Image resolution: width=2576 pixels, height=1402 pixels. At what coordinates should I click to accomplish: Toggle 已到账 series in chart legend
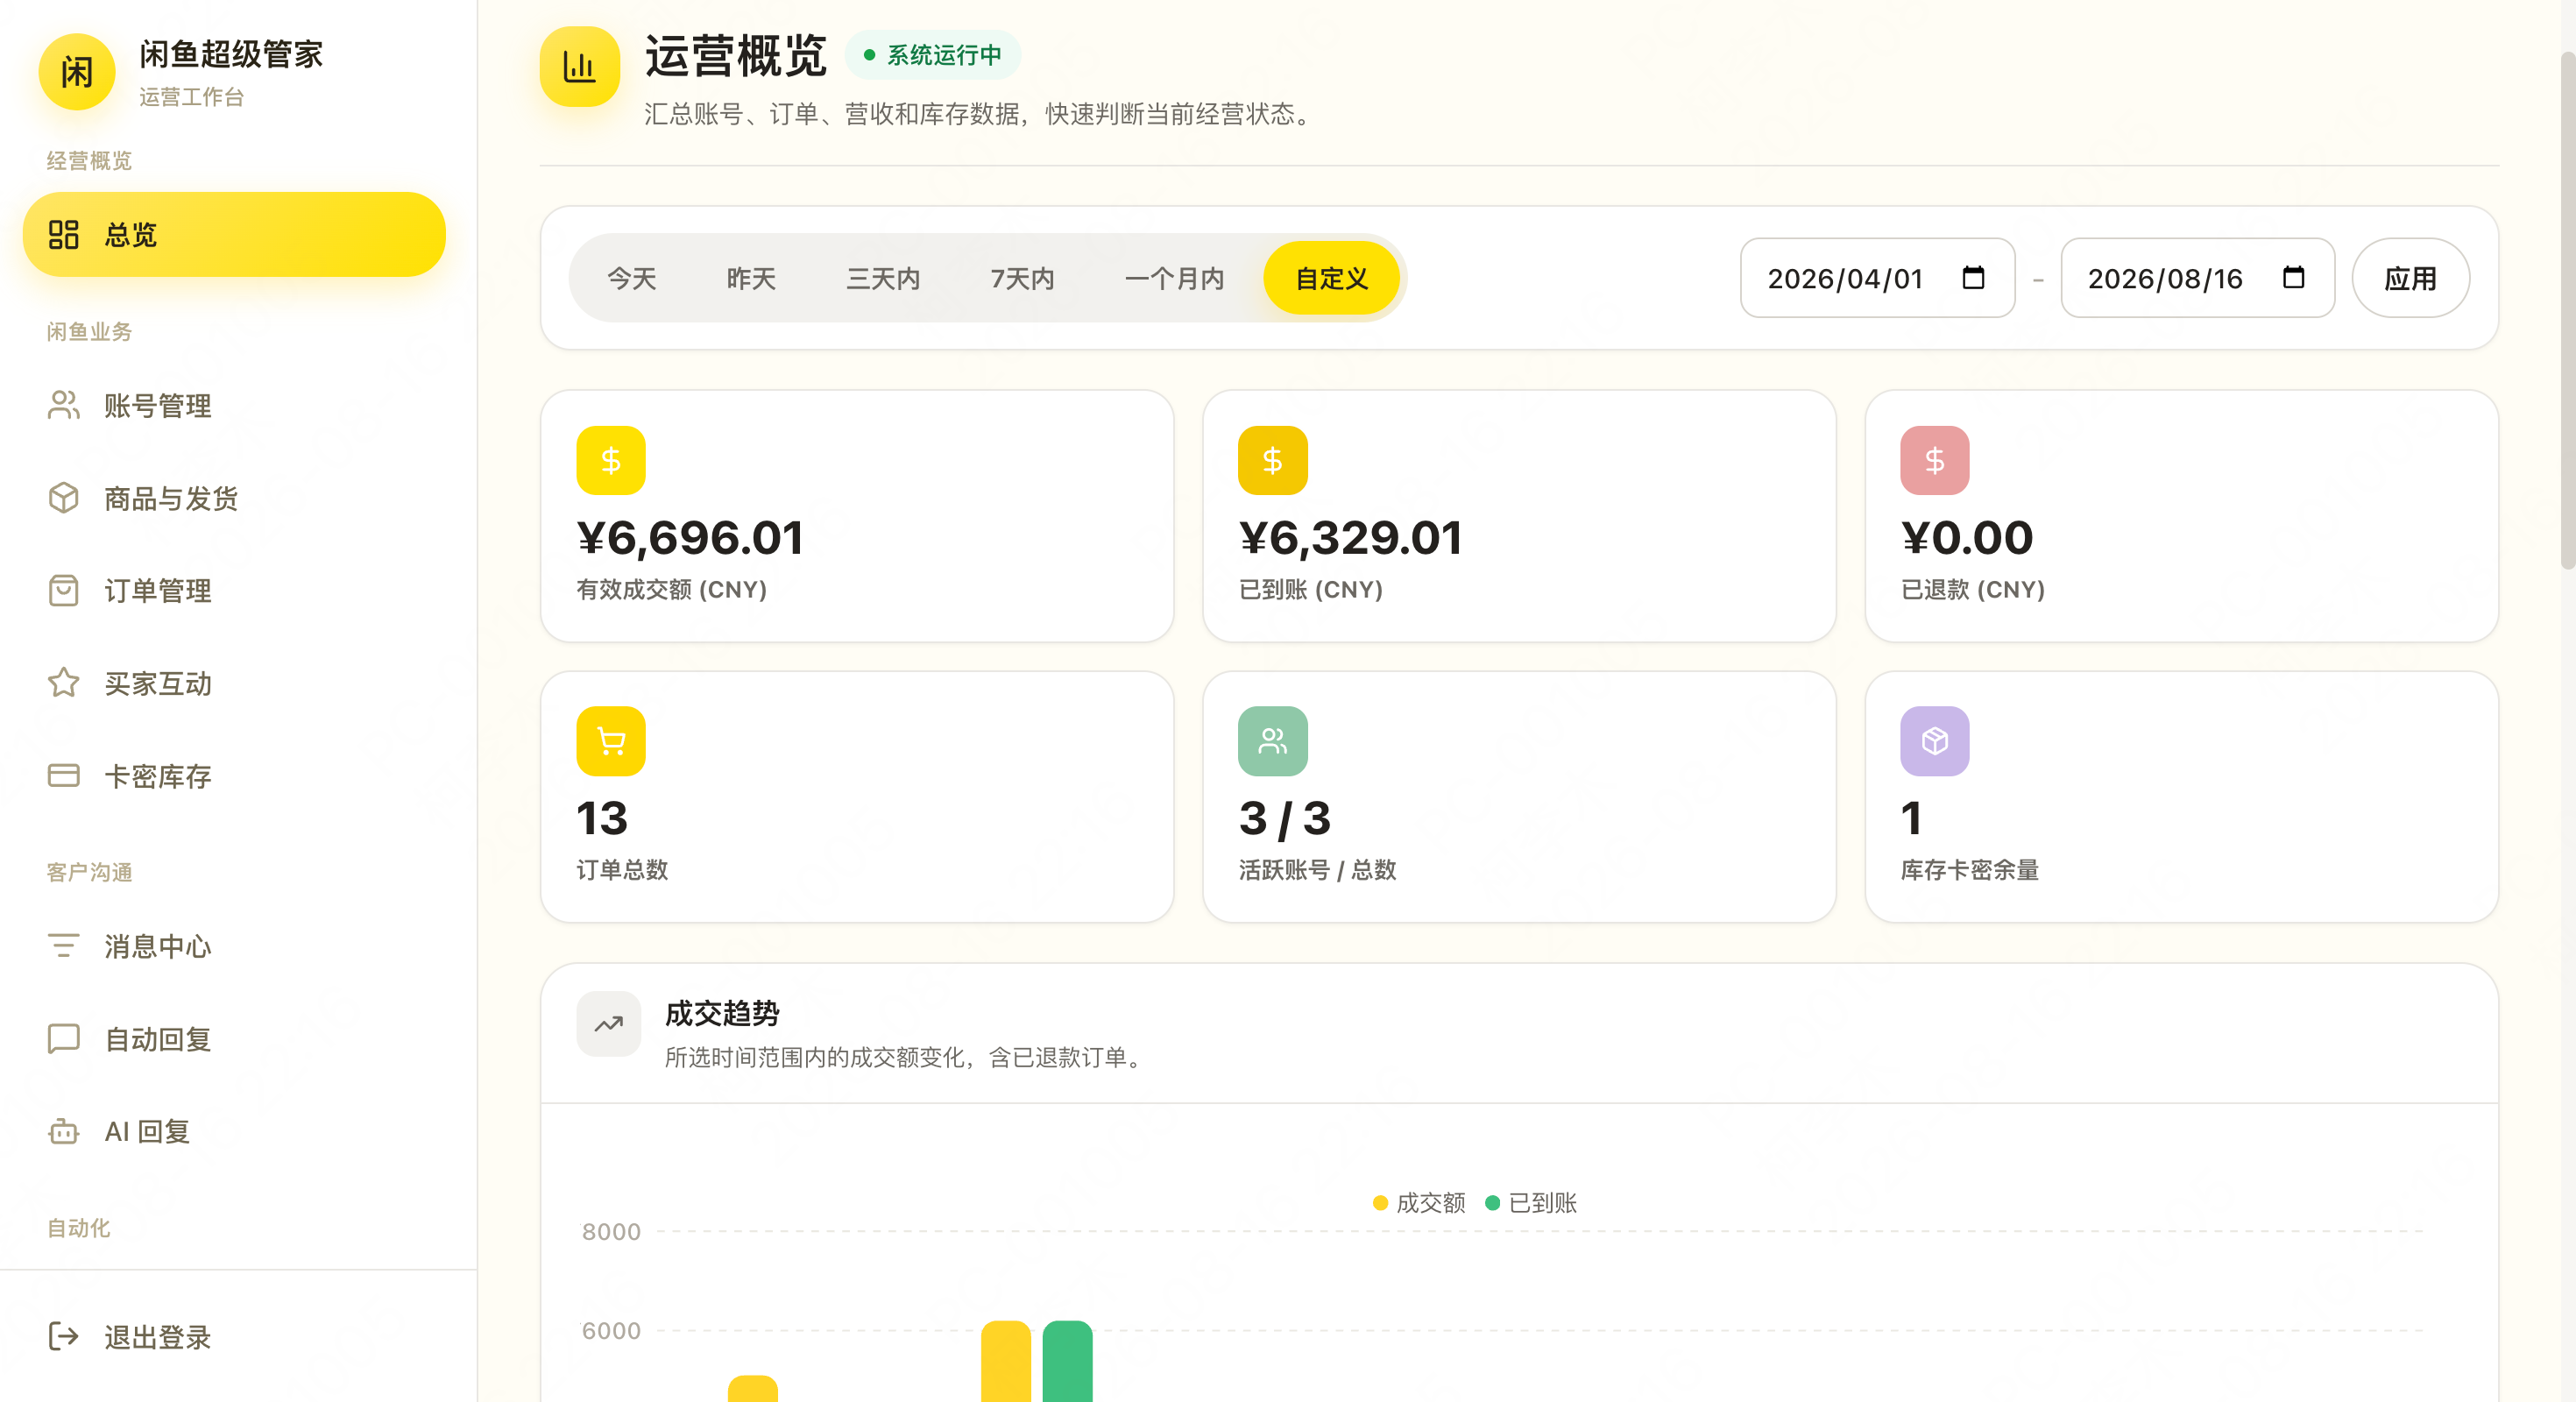click(1531, 1203)
